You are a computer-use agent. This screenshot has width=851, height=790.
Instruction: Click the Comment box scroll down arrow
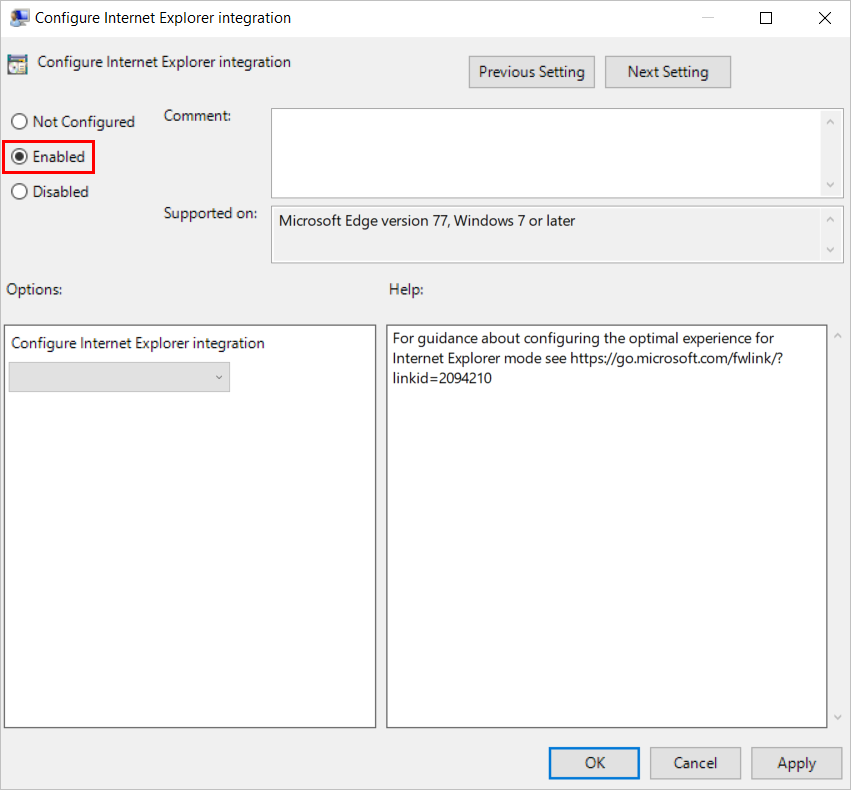[830, 185]
